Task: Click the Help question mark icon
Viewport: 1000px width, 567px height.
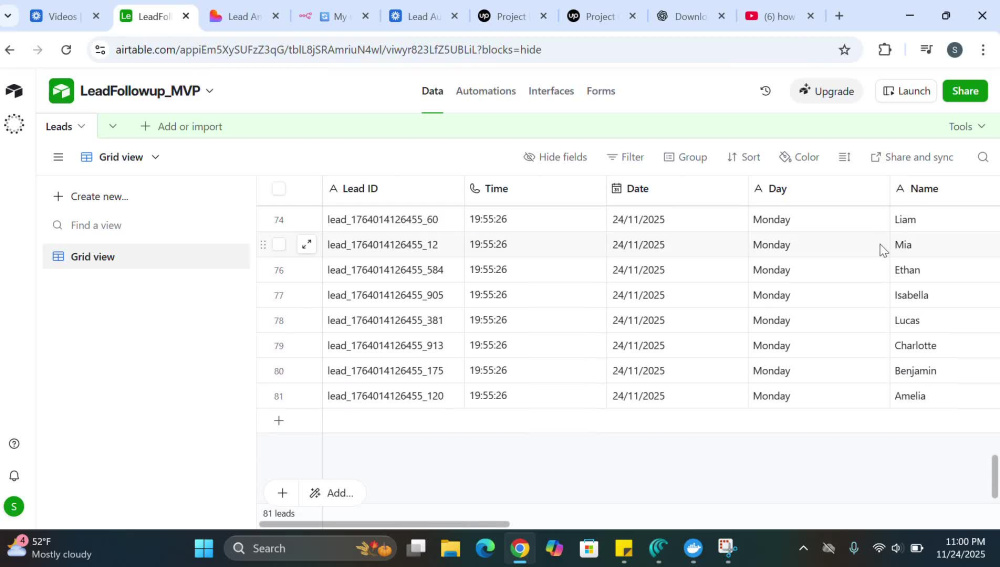Action: [14, 444]
